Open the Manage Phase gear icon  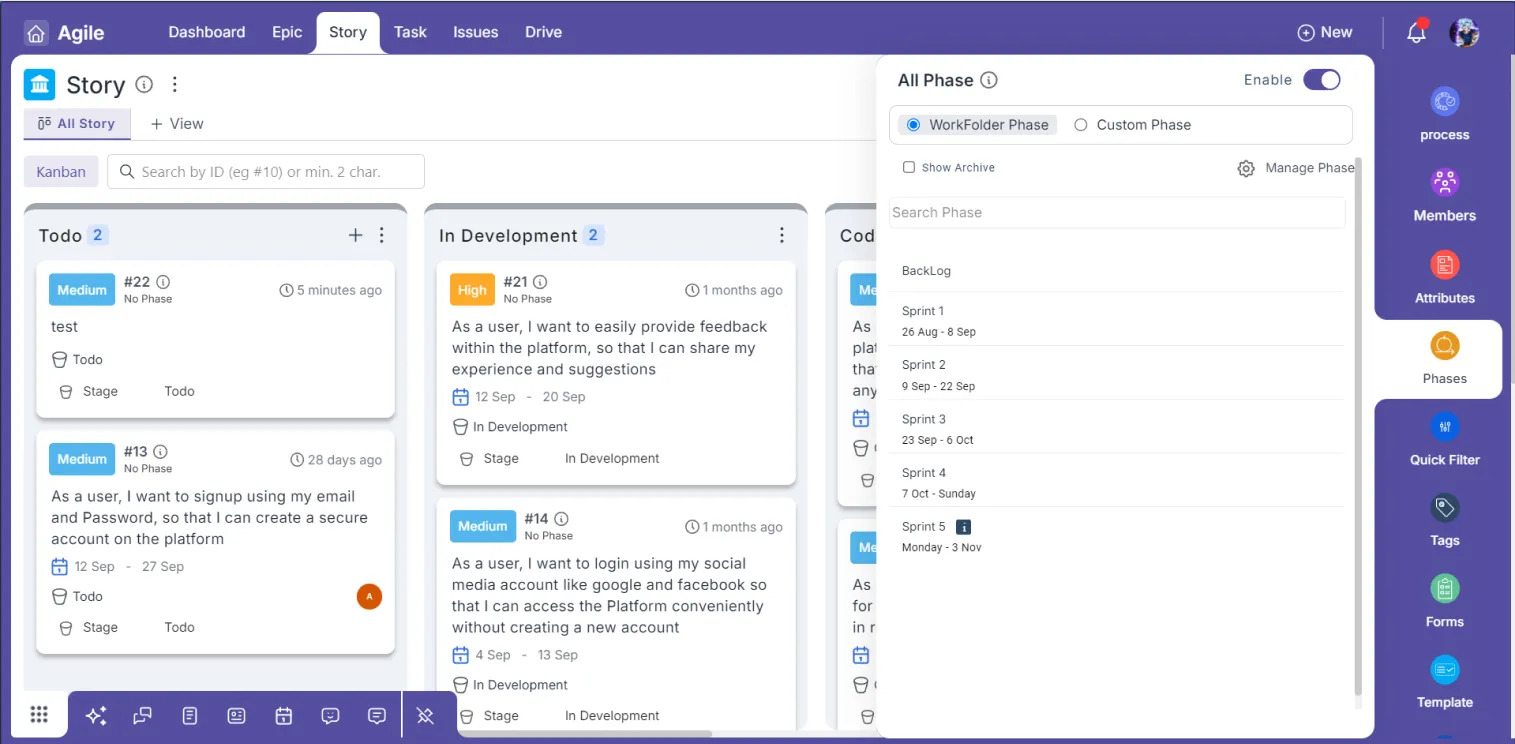click(1246, 169)
